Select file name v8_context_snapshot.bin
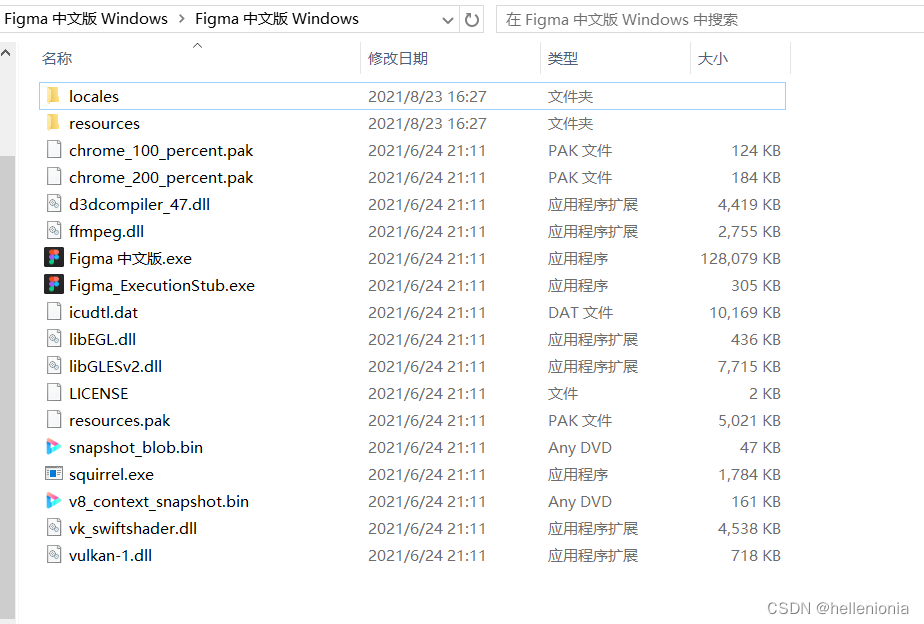Screen dimensions: 924x624 159,502
